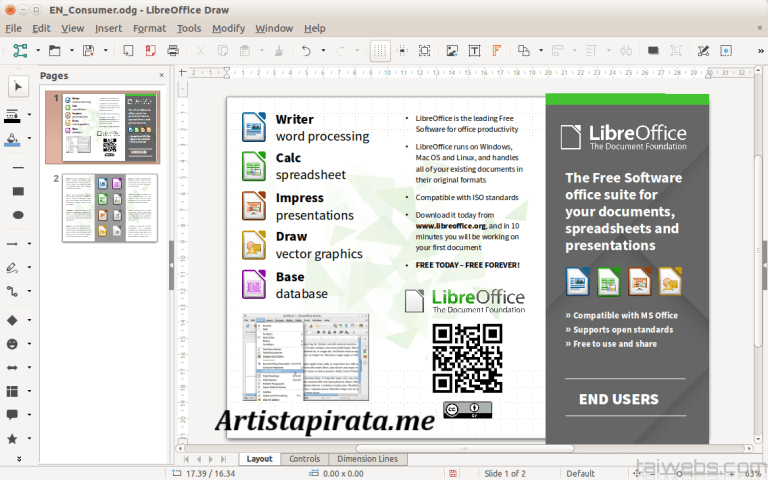Expand the Stars shapes dropdown arrow

click(x=29, y=438)
